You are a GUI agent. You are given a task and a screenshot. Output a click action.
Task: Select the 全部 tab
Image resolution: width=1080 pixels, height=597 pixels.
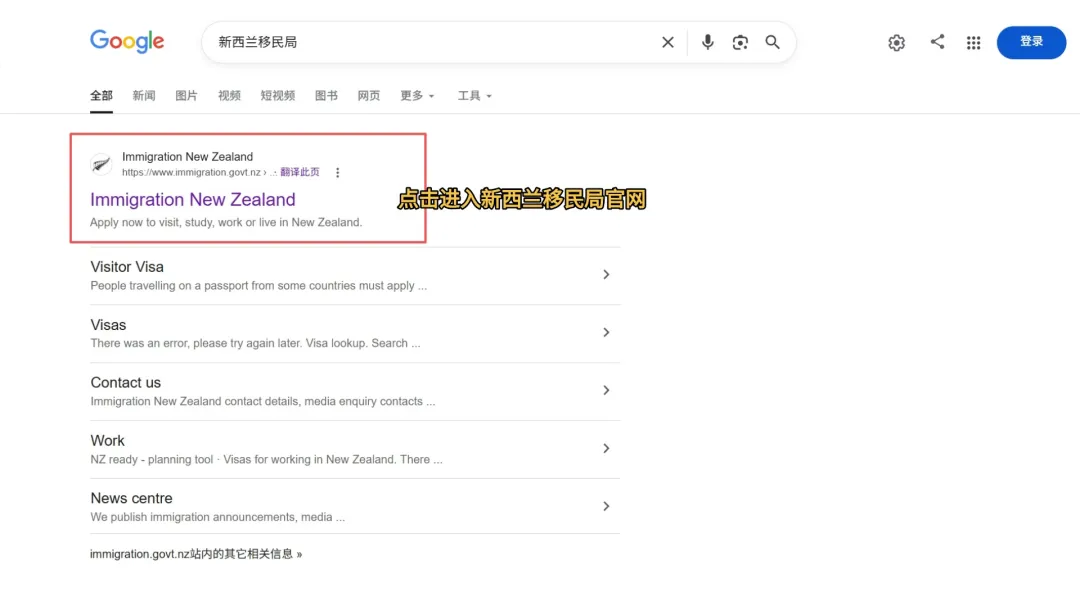[101, 96]
